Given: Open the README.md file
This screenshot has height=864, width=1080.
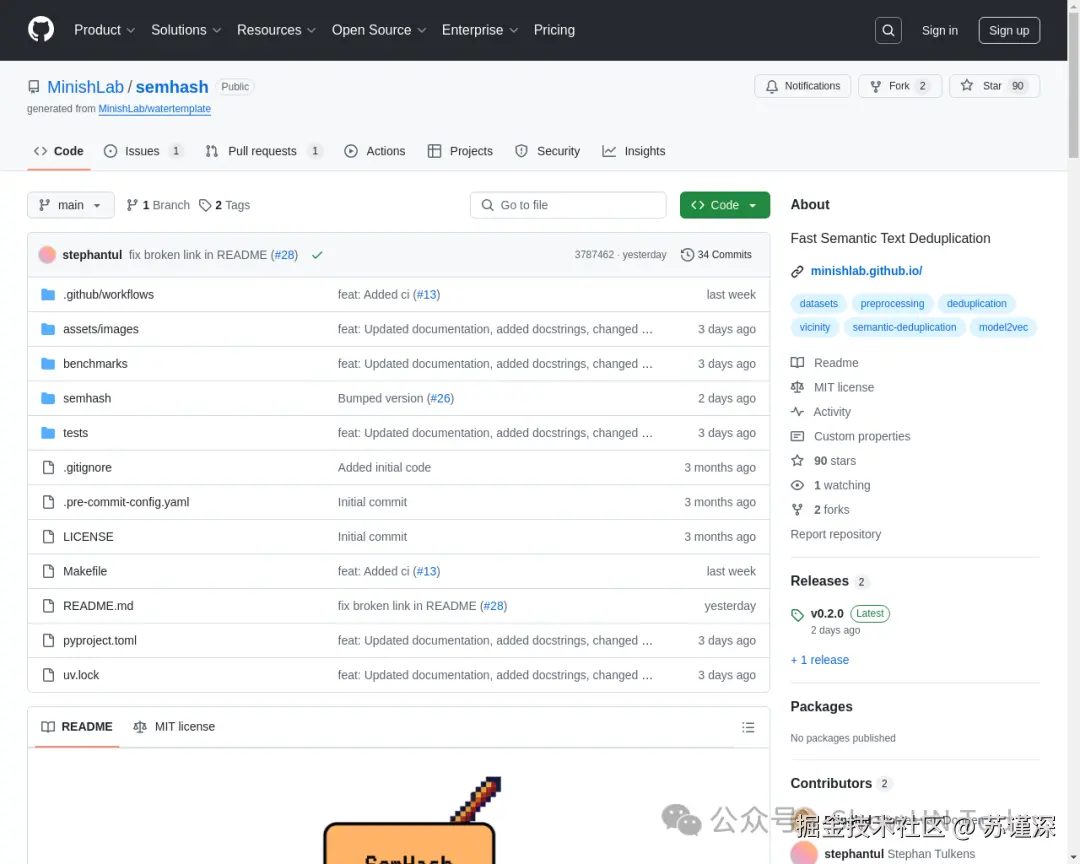Looking at the screenshot, I should coord(98,606).
